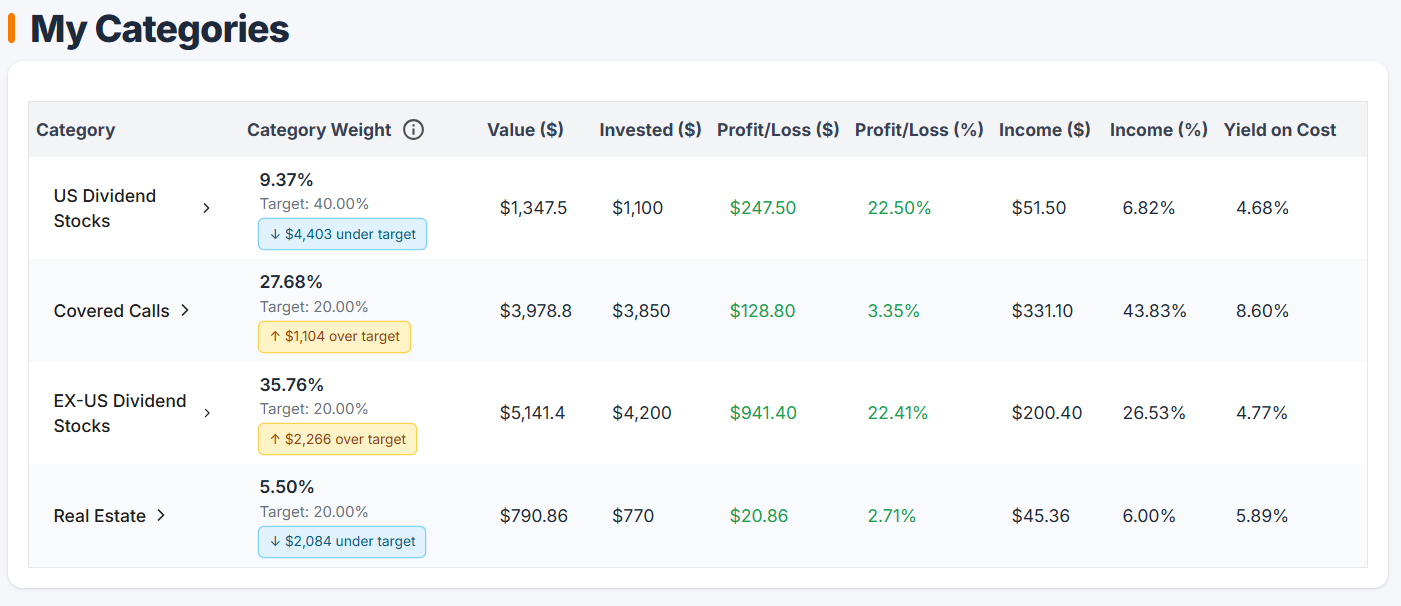The width and height of the screenshot is (1401, 606).
Task: Open the Covered Calls category link
Action: (x=111, y=311)
